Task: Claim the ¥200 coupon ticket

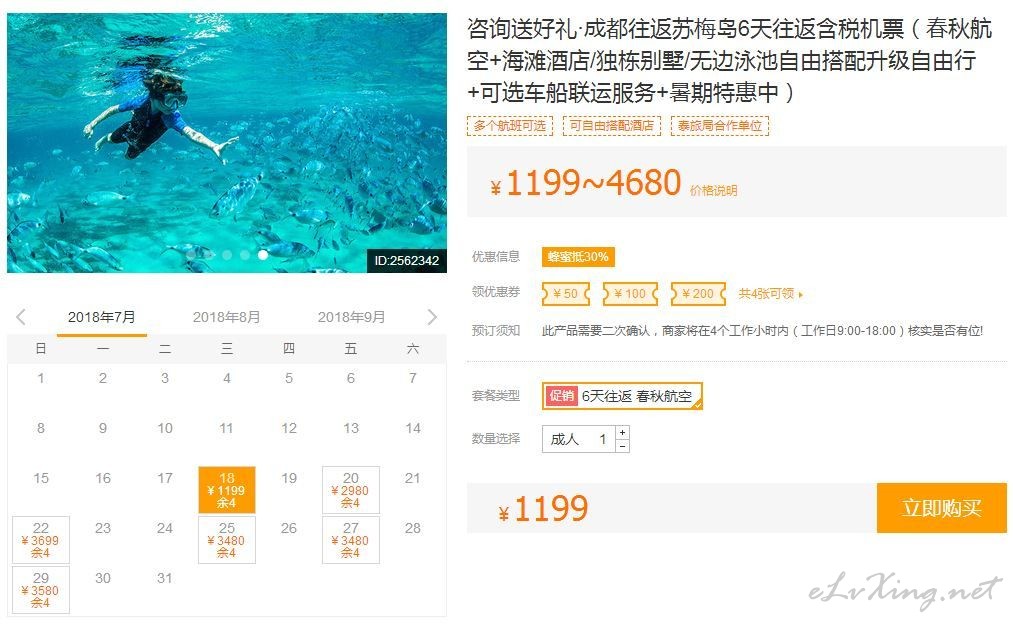Action: tap(698, 294)
